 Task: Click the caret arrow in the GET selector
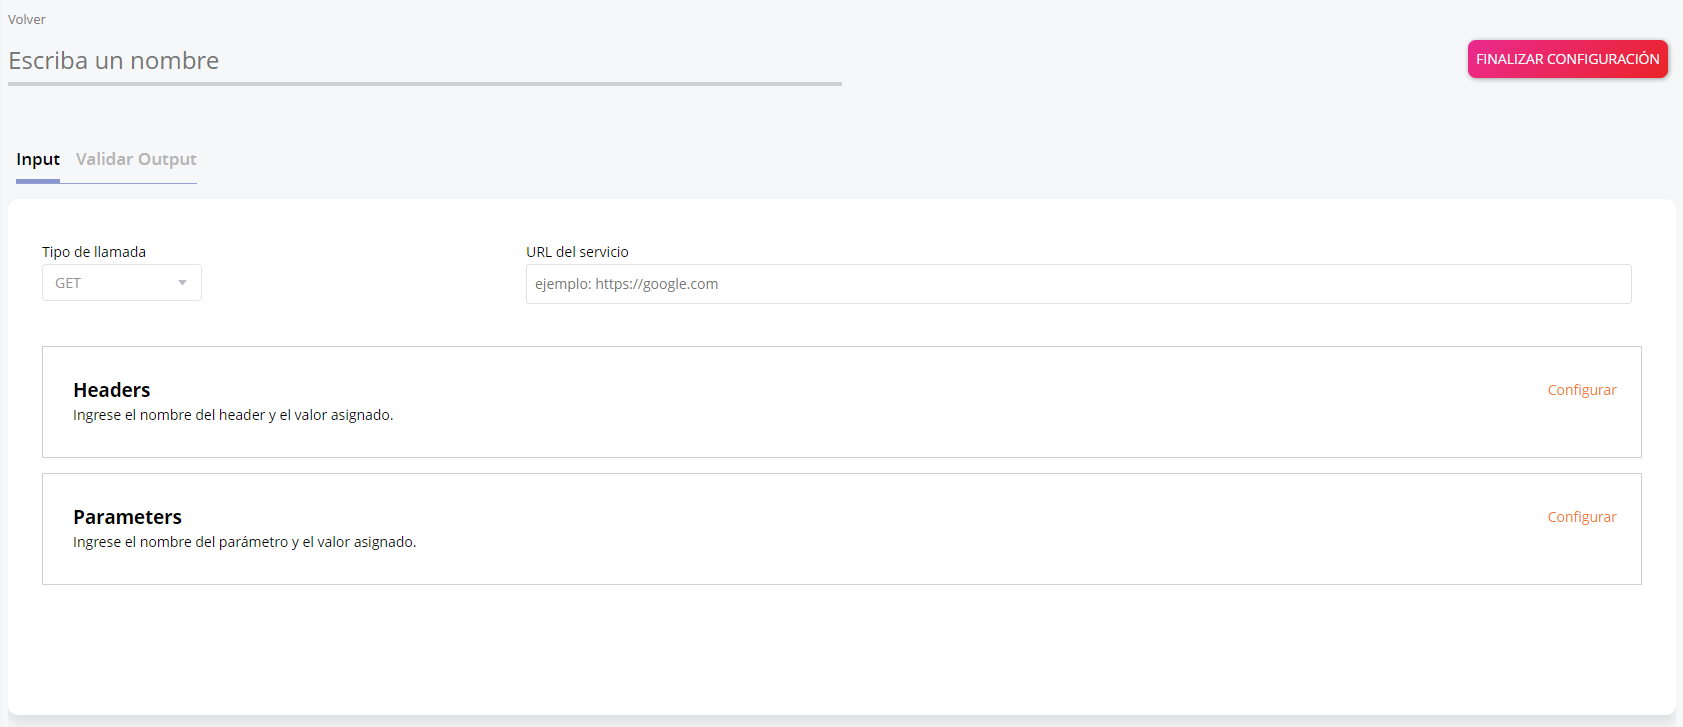coord(182,283)
